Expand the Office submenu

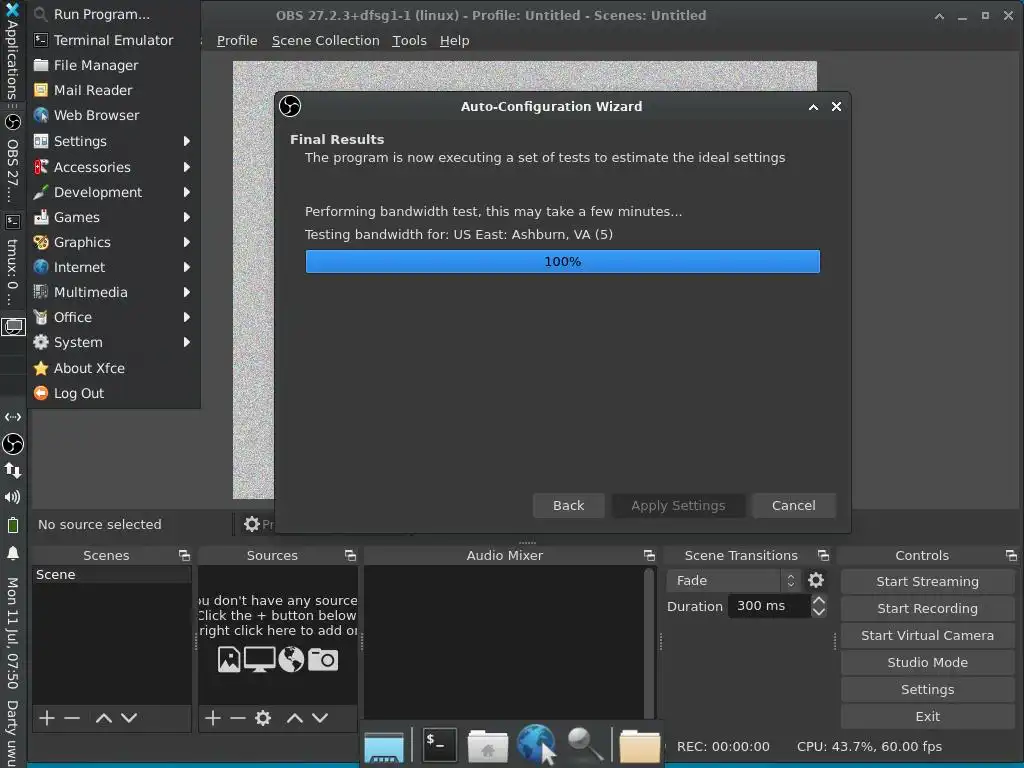[x=114, y=317]
